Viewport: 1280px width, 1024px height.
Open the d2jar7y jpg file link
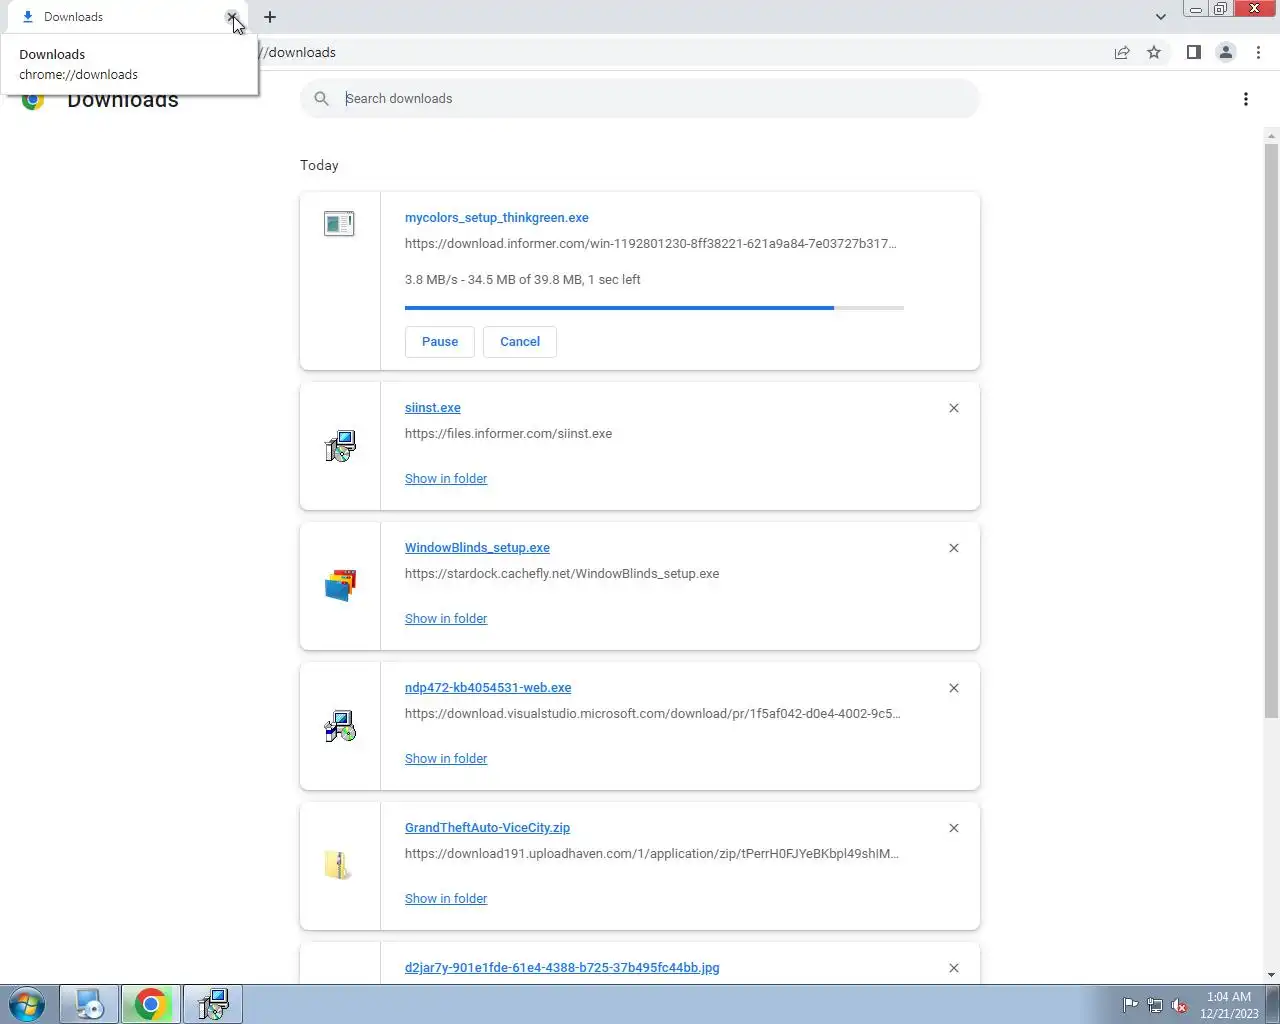[562, 968]
